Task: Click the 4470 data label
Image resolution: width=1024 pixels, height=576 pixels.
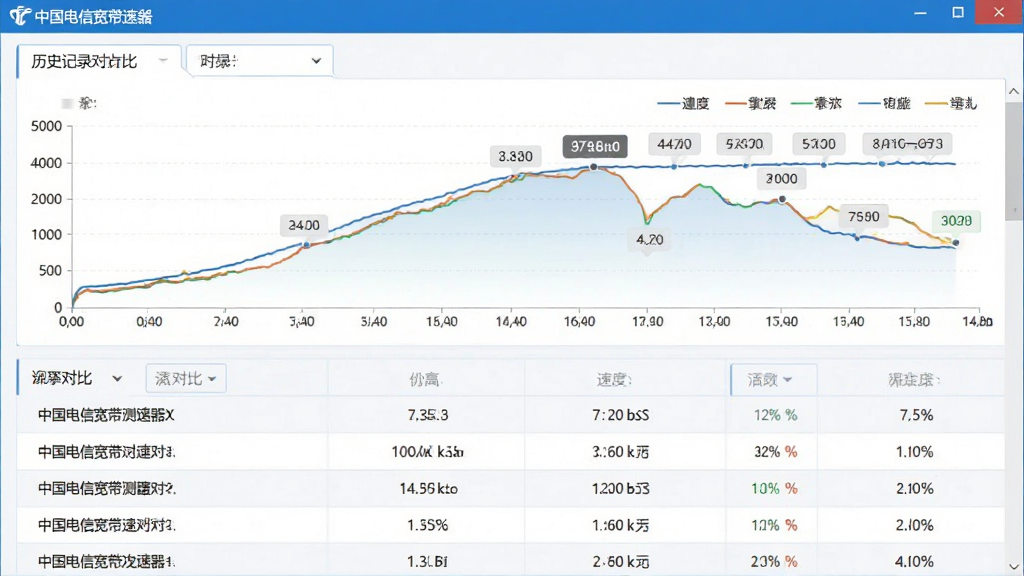Action: point(675,144)
